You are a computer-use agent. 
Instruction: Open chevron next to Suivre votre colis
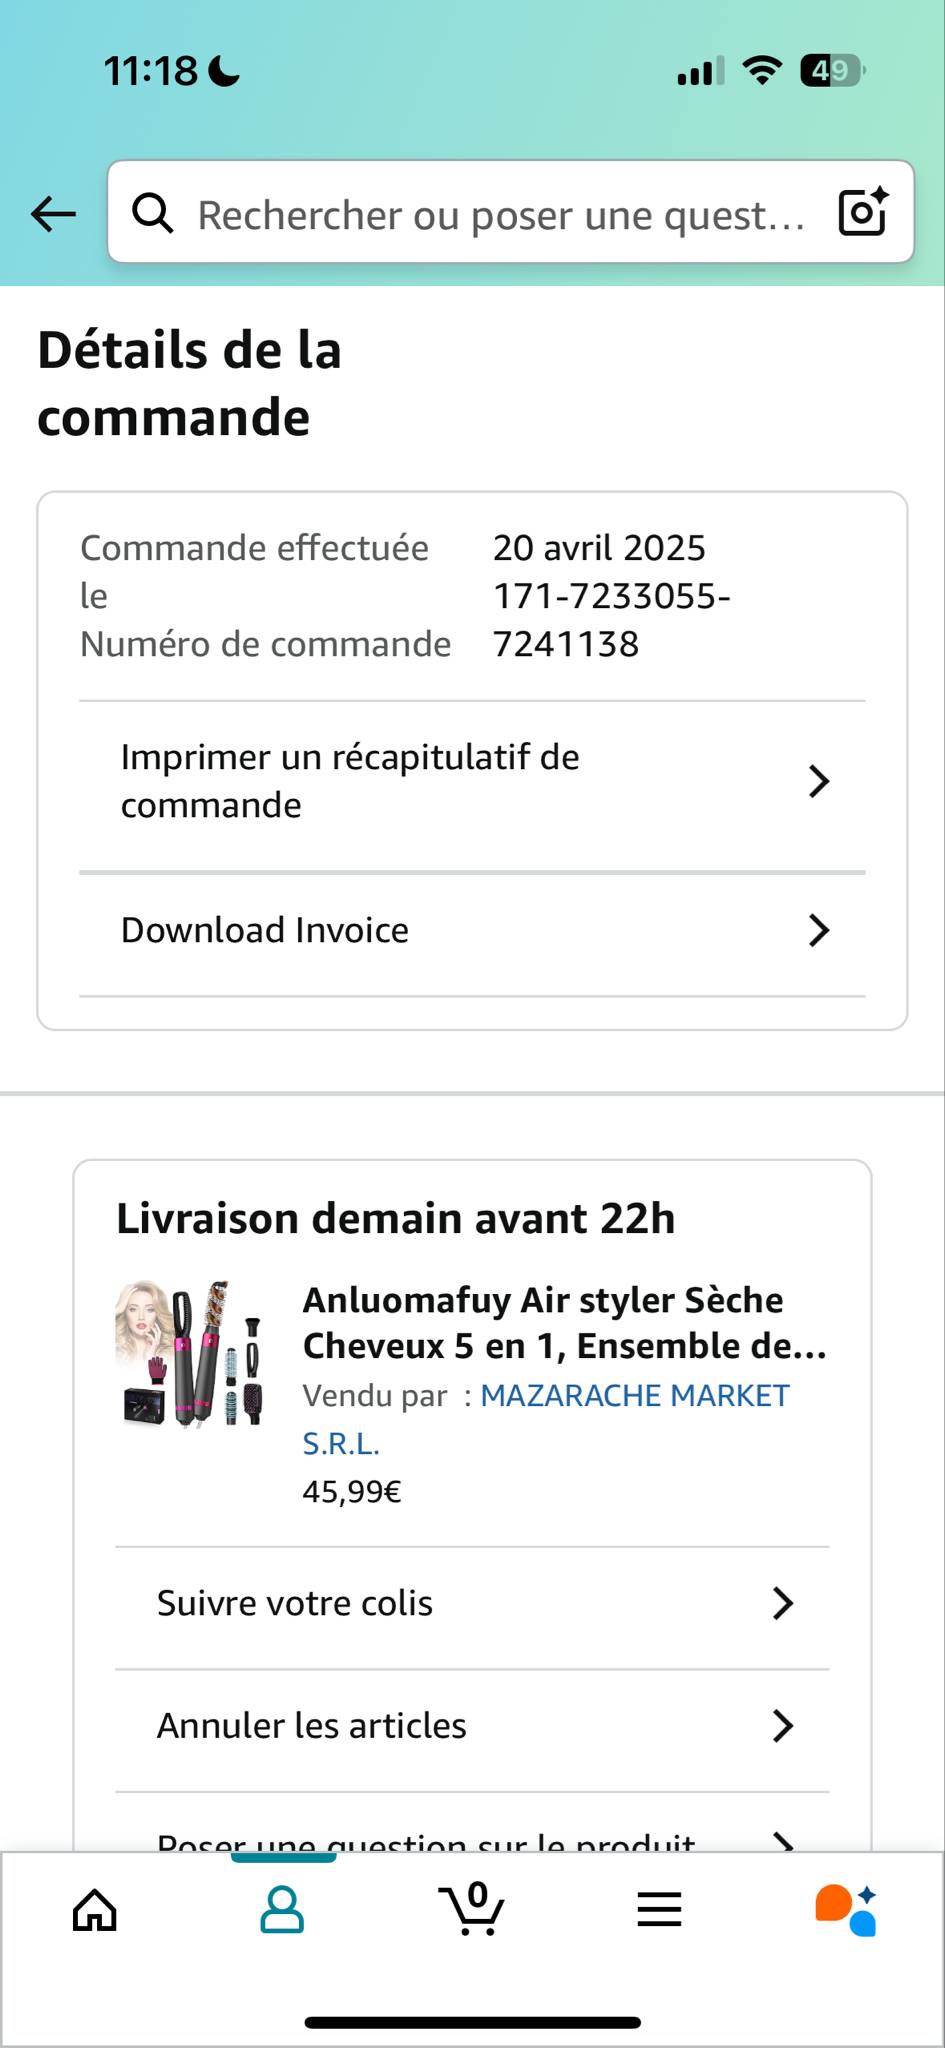coord(783,1603)
